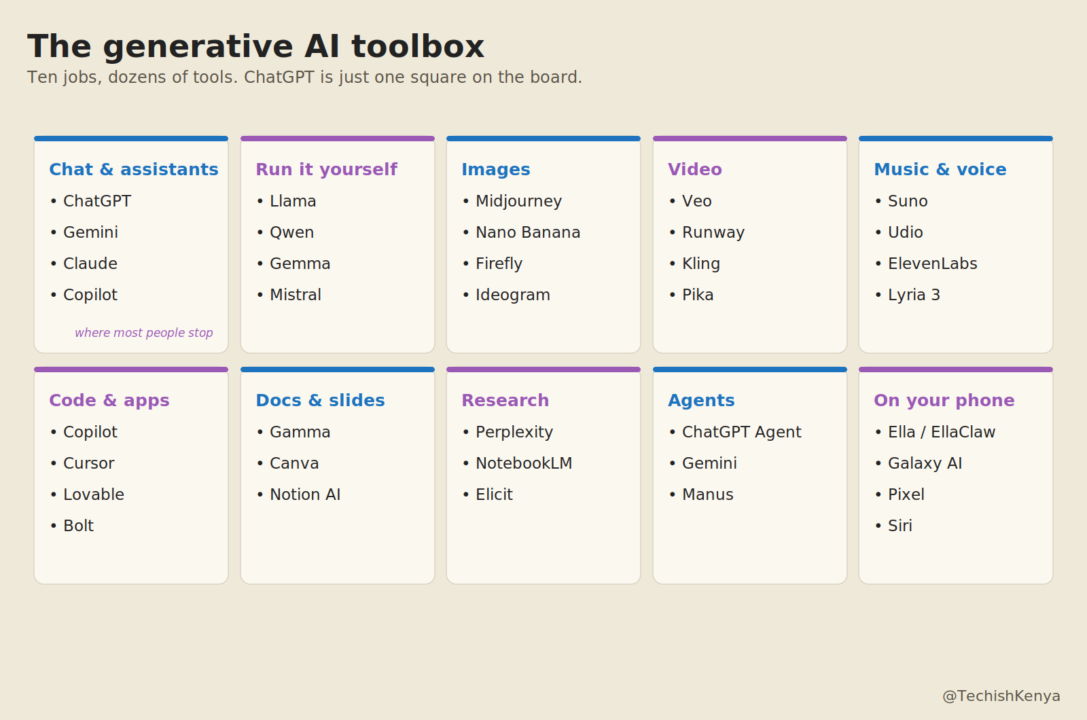The width and height of the screenshot is (1087, 720).
Task: Select the "Music & voice" heading
Action: click(940, 169)
